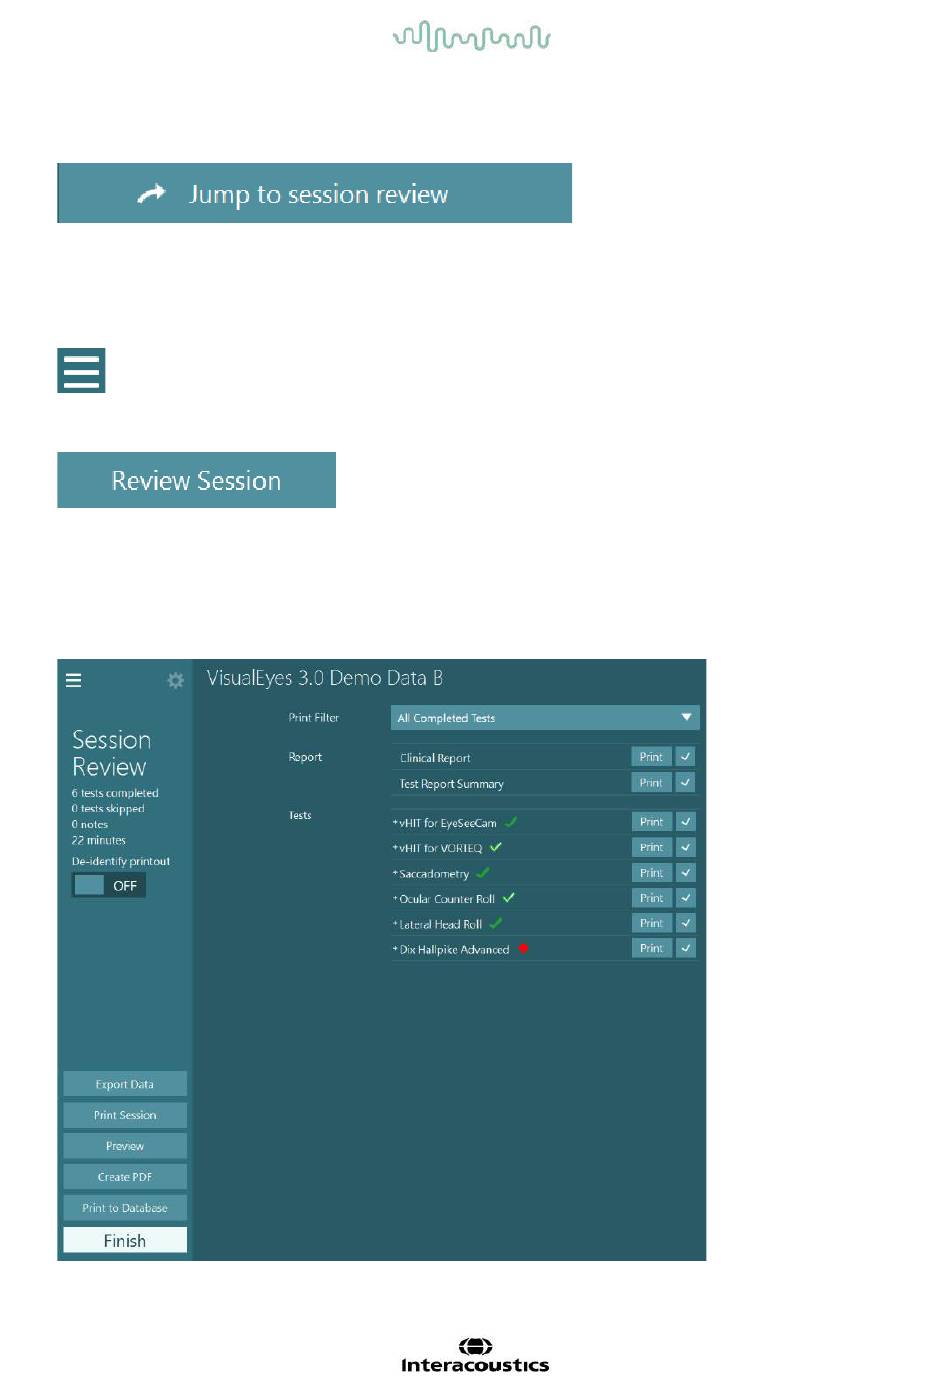Click Export Data in the sidebar
950x1379 pixels.
point(125,1084)
